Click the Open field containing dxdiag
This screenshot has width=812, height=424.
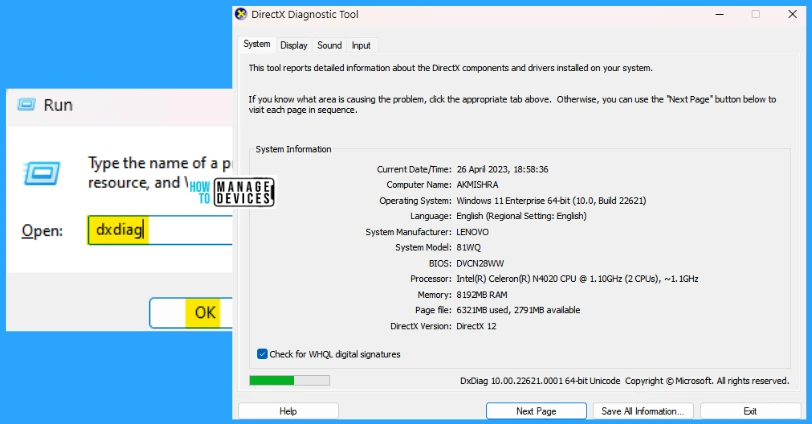pyautogui.click(x=160, y=230)
